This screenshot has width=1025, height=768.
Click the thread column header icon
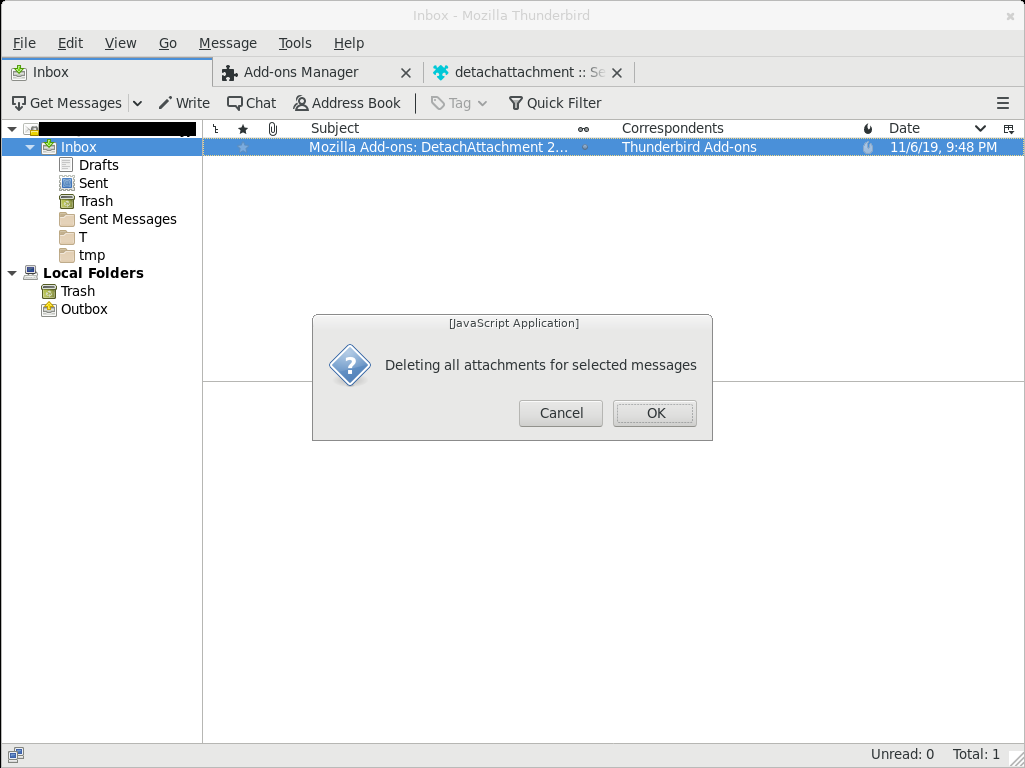click(x=216, y=129)
